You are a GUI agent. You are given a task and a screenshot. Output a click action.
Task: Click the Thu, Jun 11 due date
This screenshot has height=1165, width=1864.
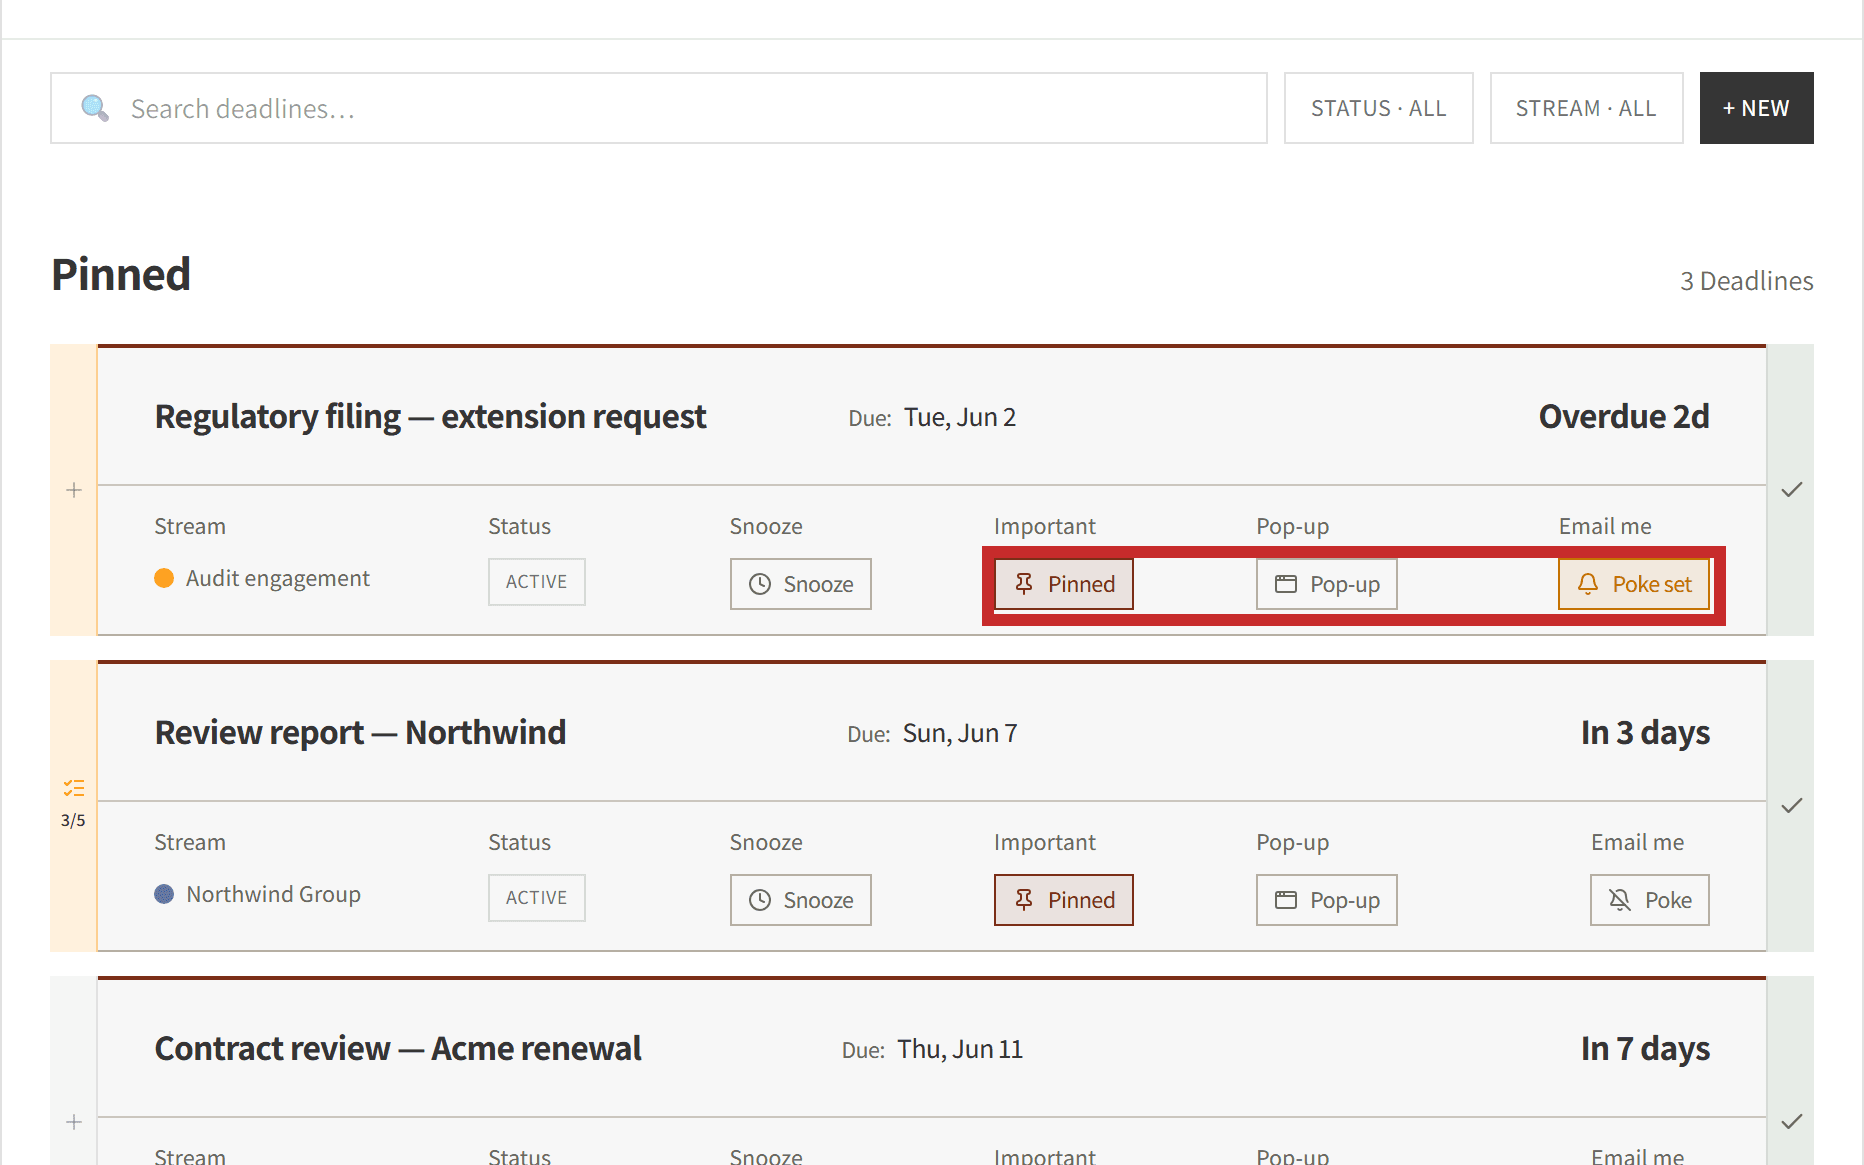(x=959, y=1049)
